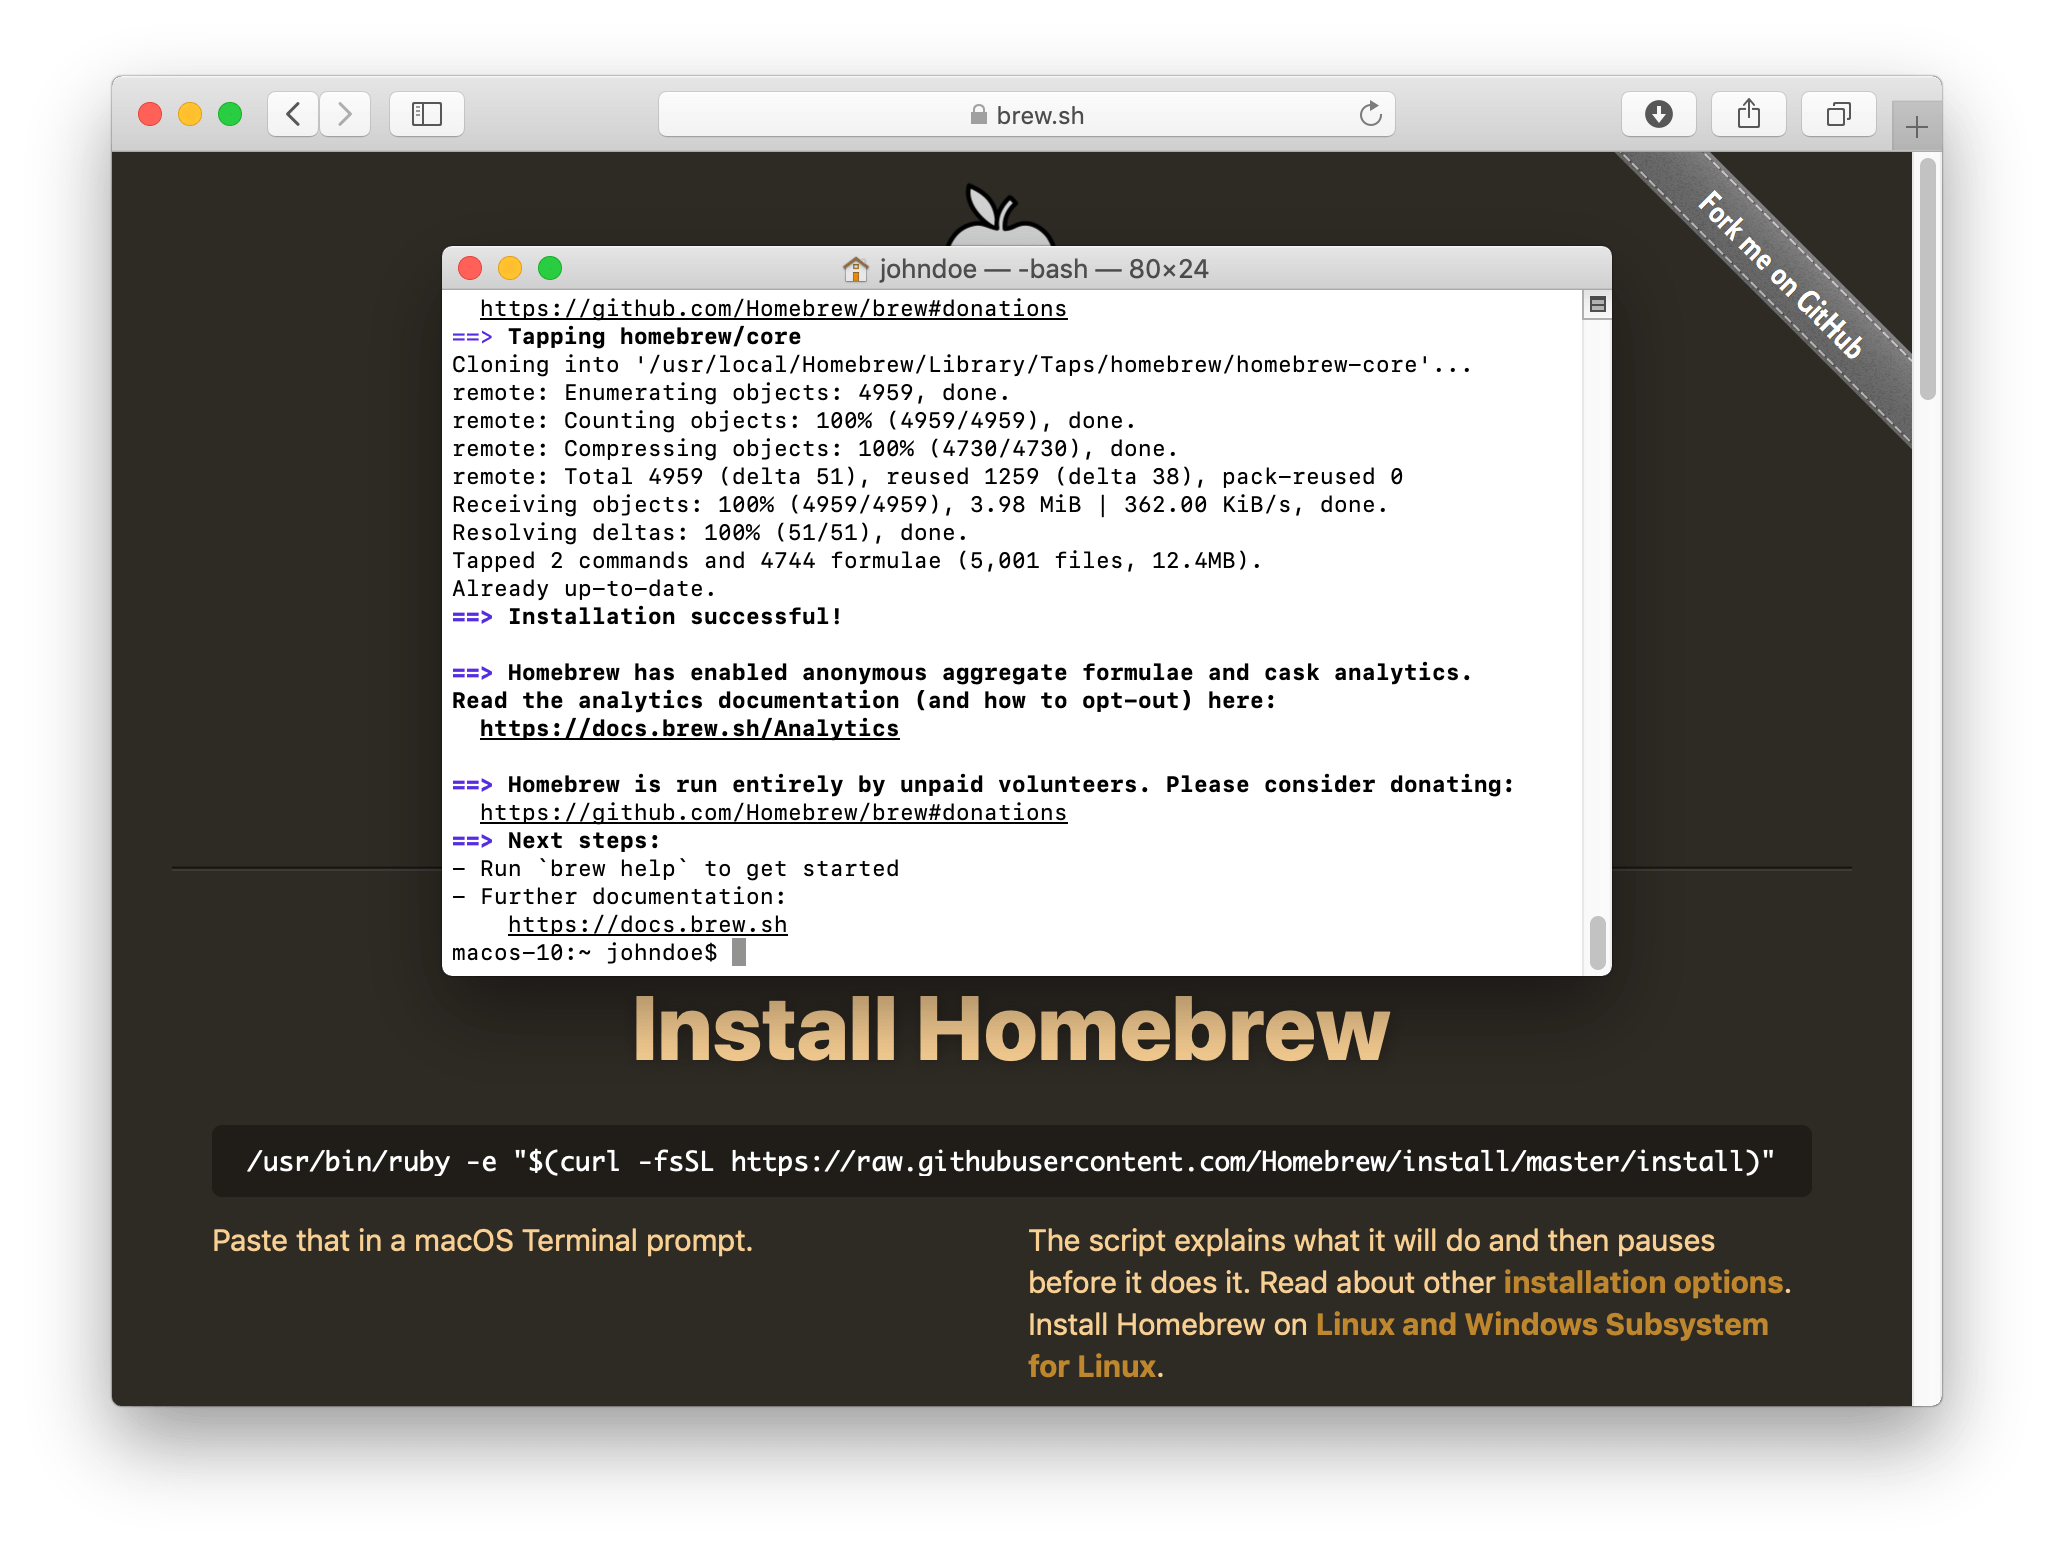
Task: Click the 'Tapped 2 commands and 4744 formulae' line
Action: [857, 561]
